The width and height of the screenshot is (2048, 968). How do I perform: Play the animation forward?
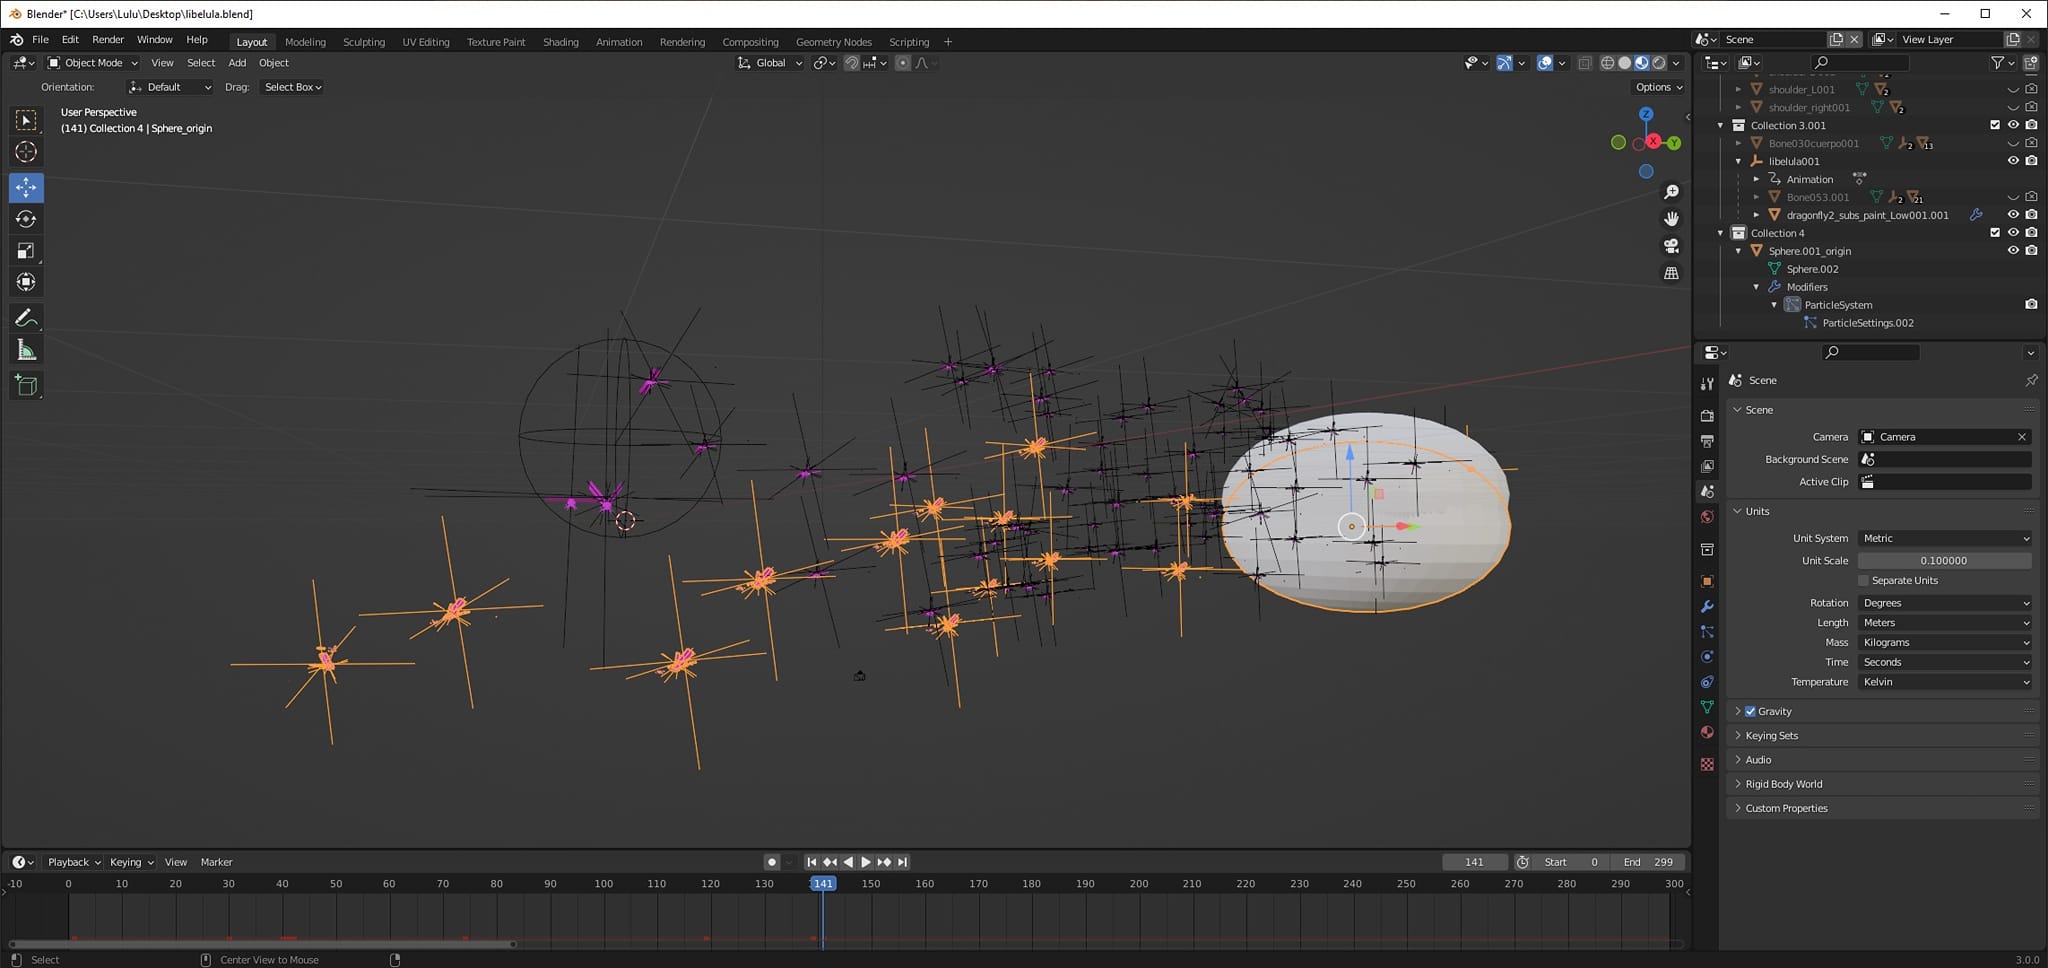click(866, 862)
